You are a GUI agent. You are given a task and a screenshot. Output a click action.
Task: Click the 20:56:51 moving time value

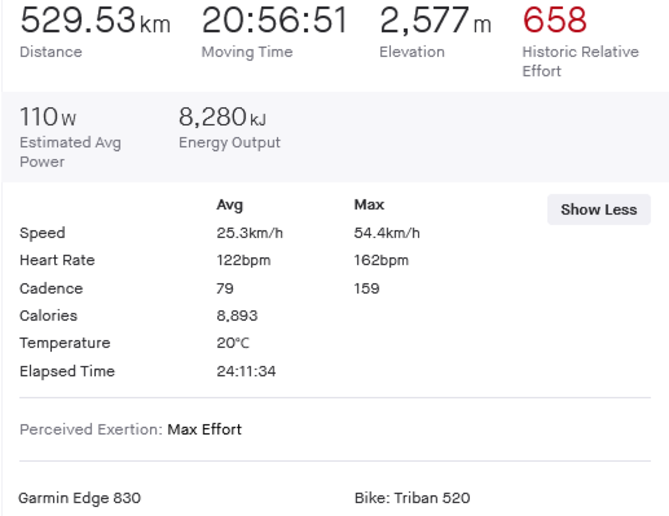(274, 20)
